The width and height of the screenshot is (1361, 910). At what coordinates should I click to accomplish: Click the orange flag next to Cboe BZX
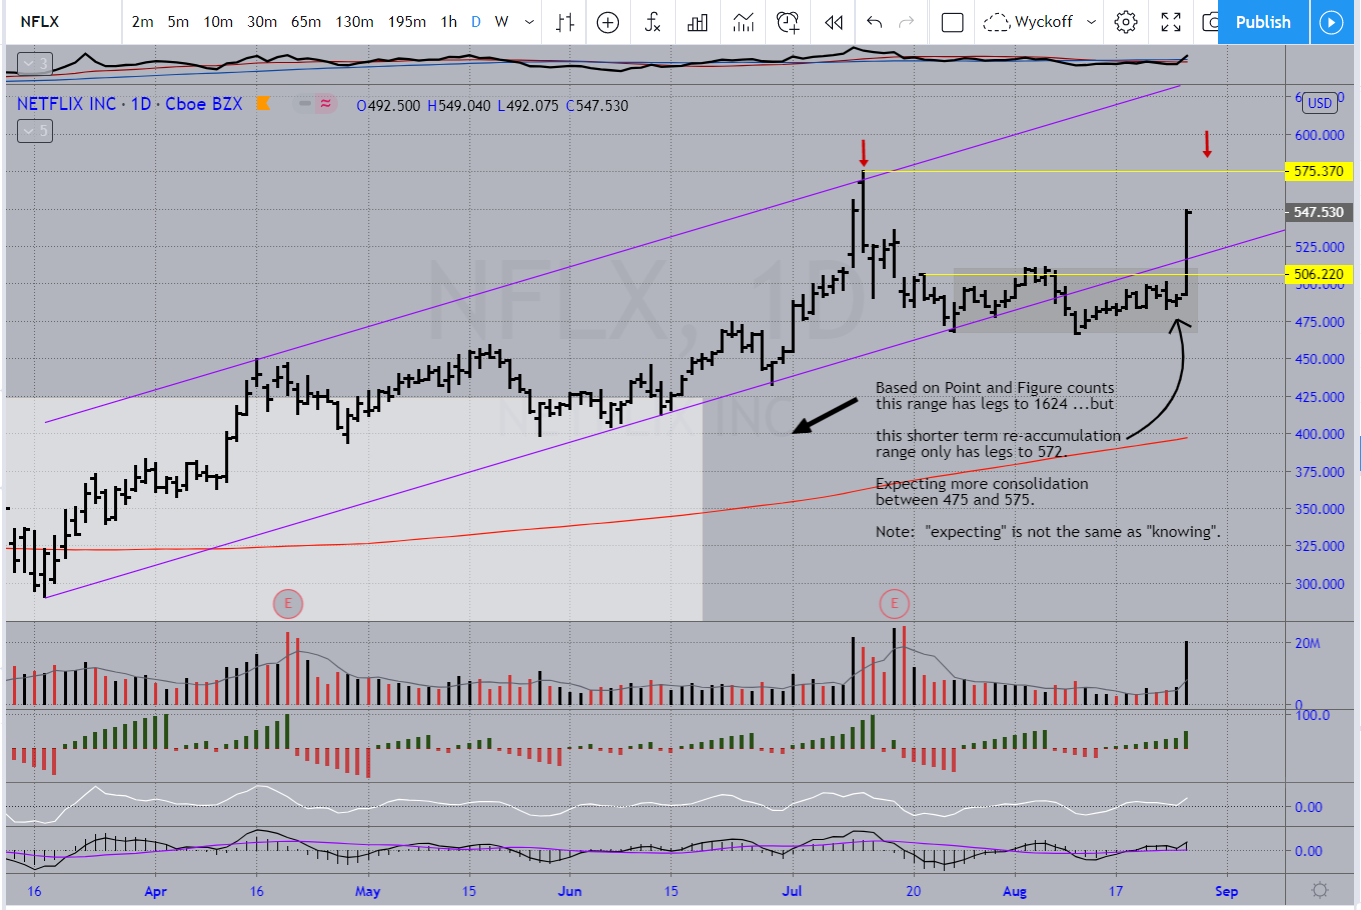click(x=264, y=103)
